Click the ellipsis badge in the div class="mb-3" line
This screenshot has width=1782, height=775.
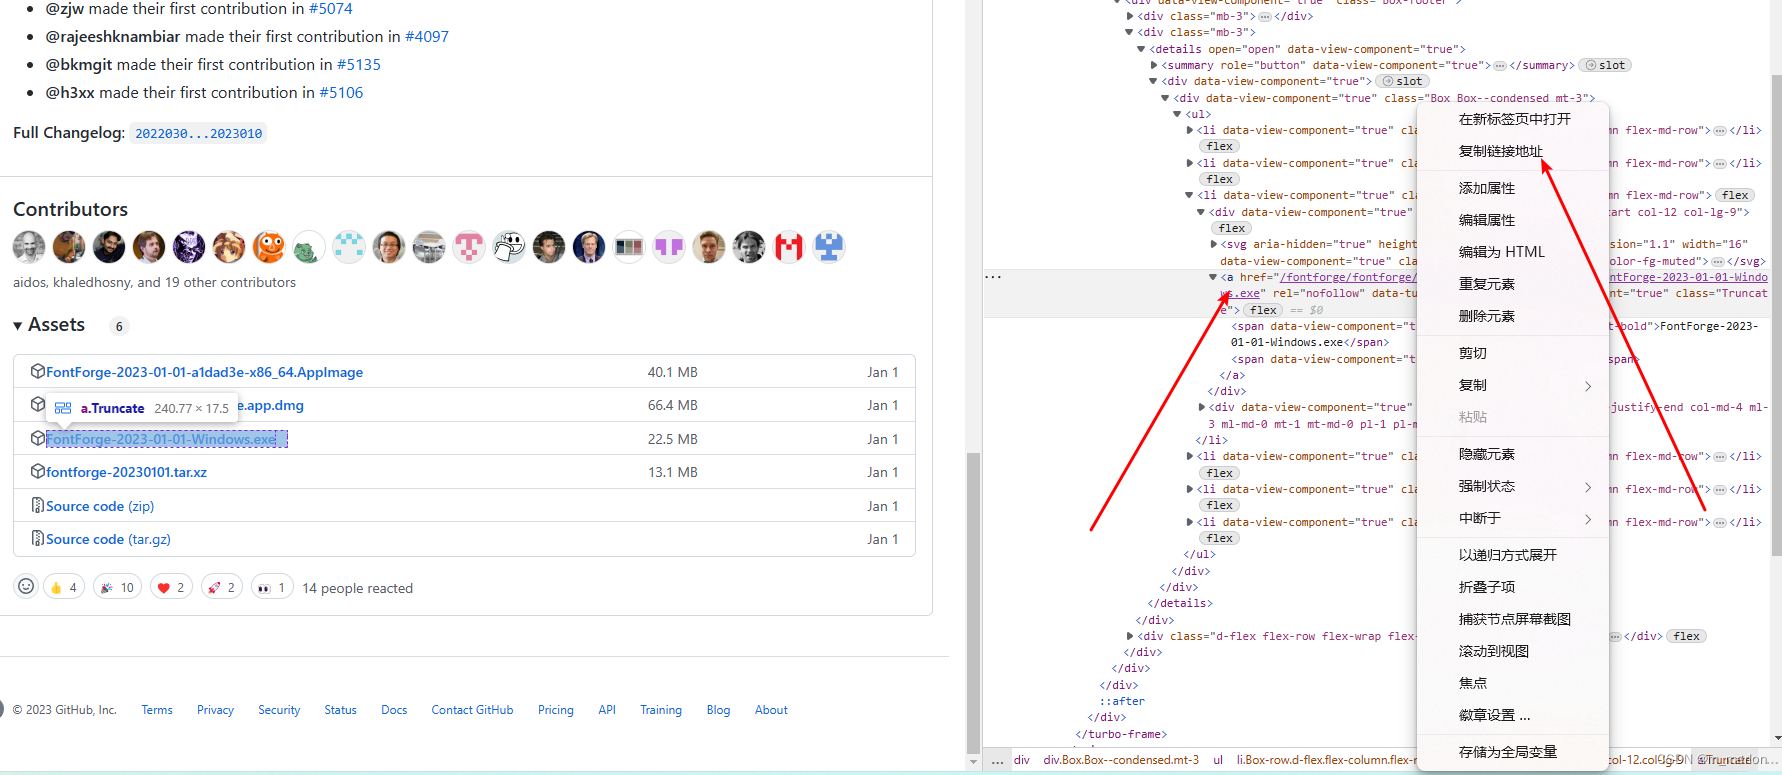pyautogui.click(x=1265, y=16)
